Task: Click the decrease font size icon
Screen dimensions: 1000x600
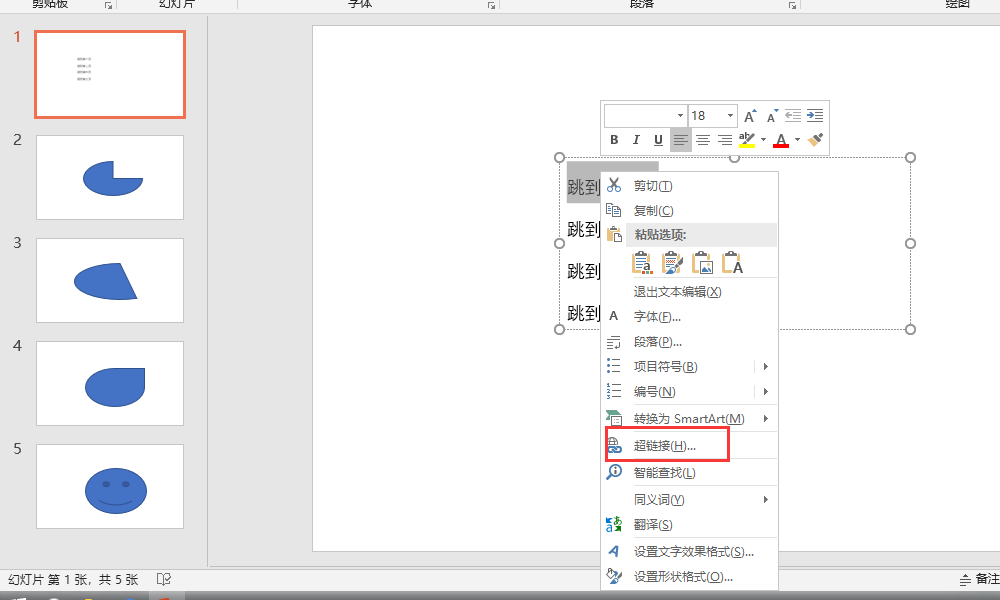Action: 771,116
